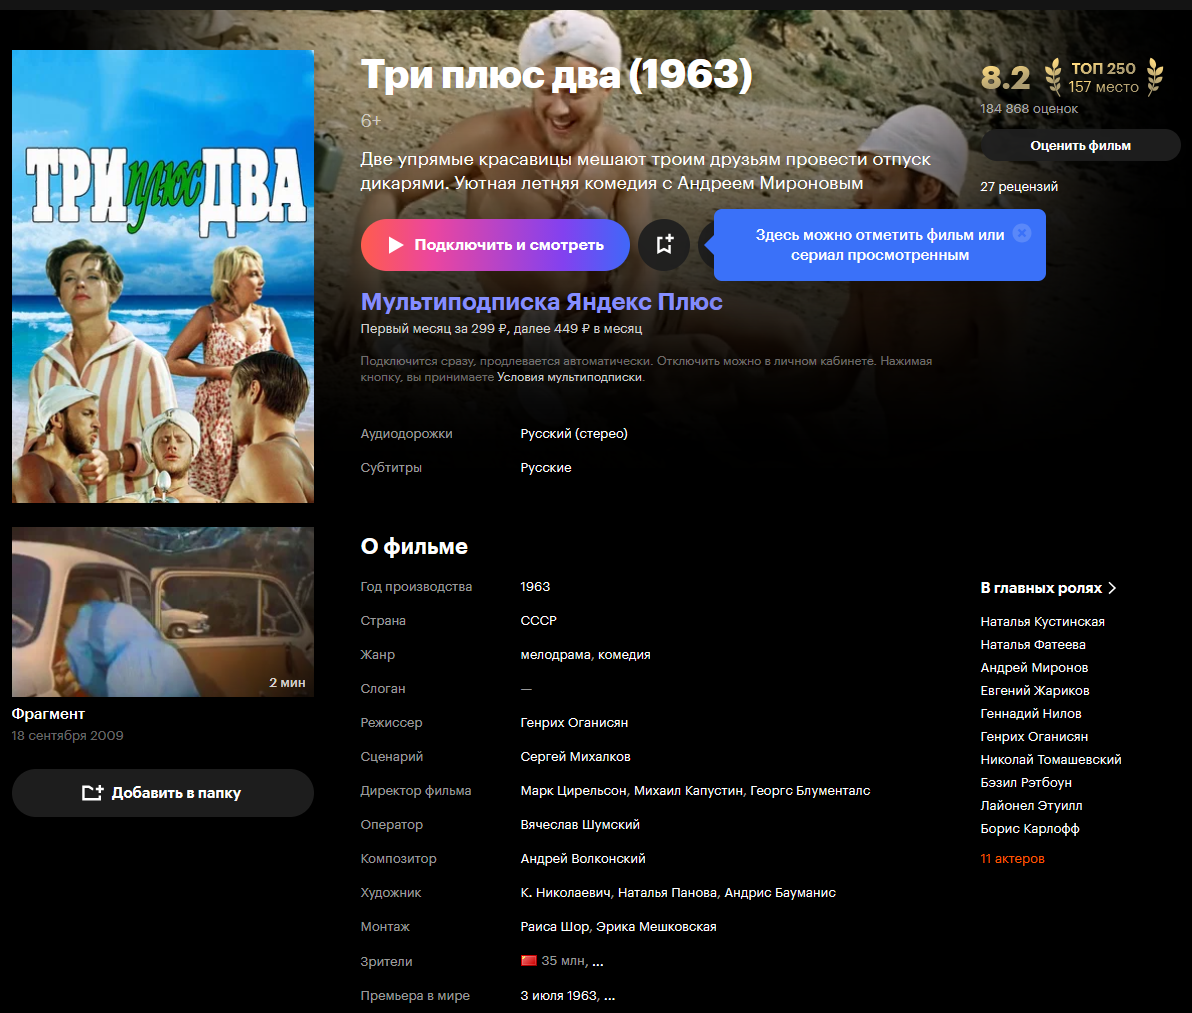Click the 'Подключить и смотреть' play button

point(495,245)
